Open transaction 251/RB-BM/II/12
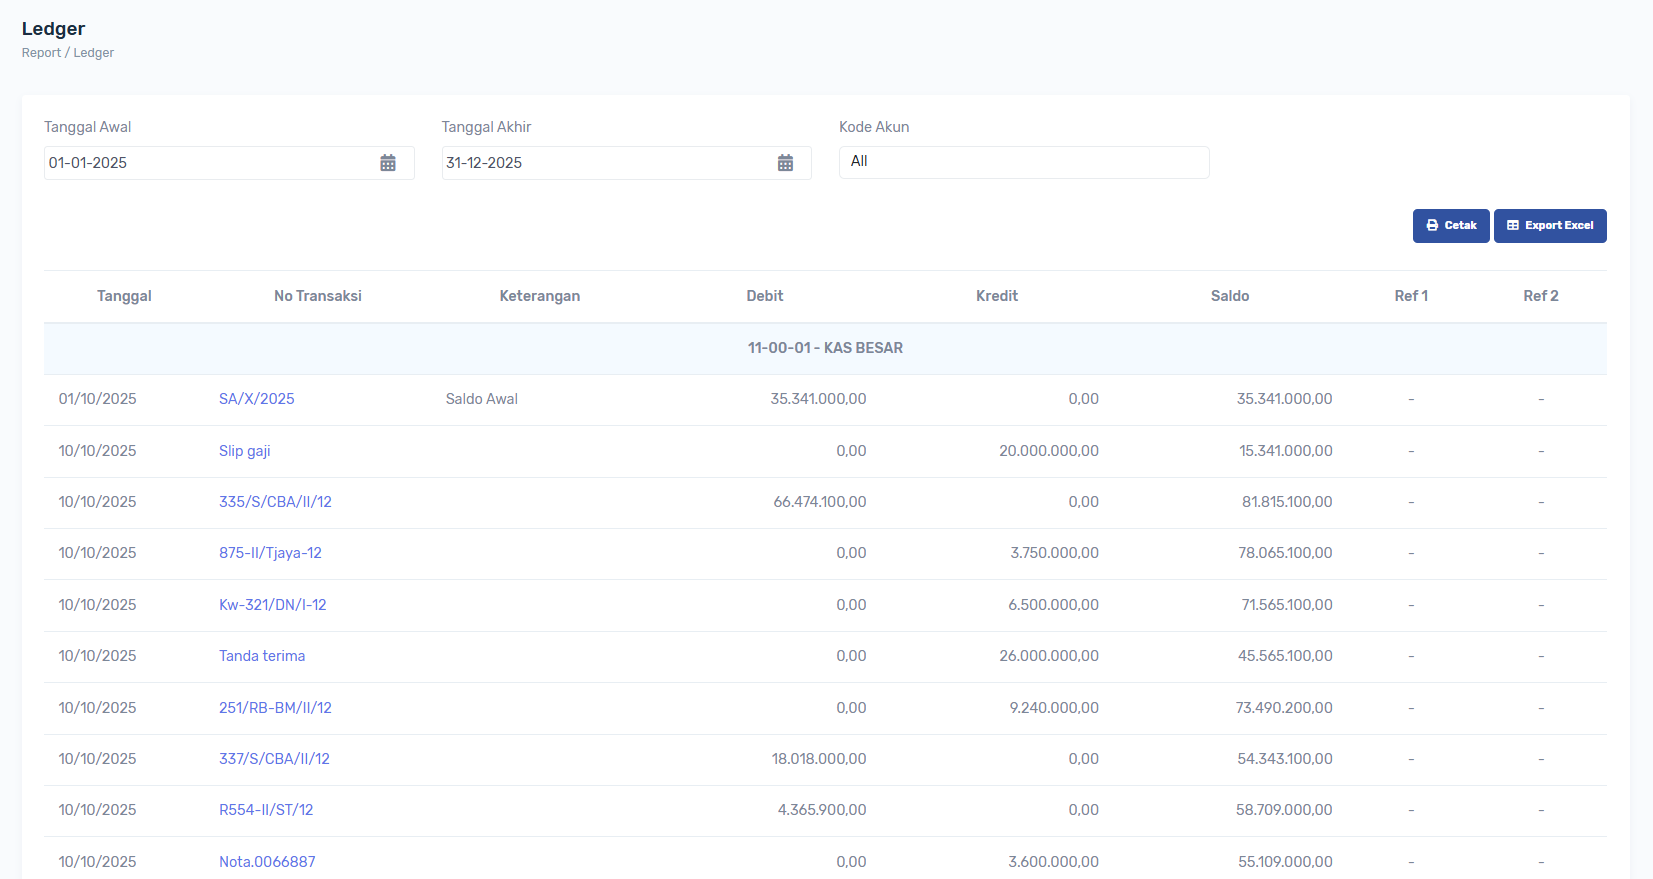Viewport: 1653px width, 879px height. 275,708
